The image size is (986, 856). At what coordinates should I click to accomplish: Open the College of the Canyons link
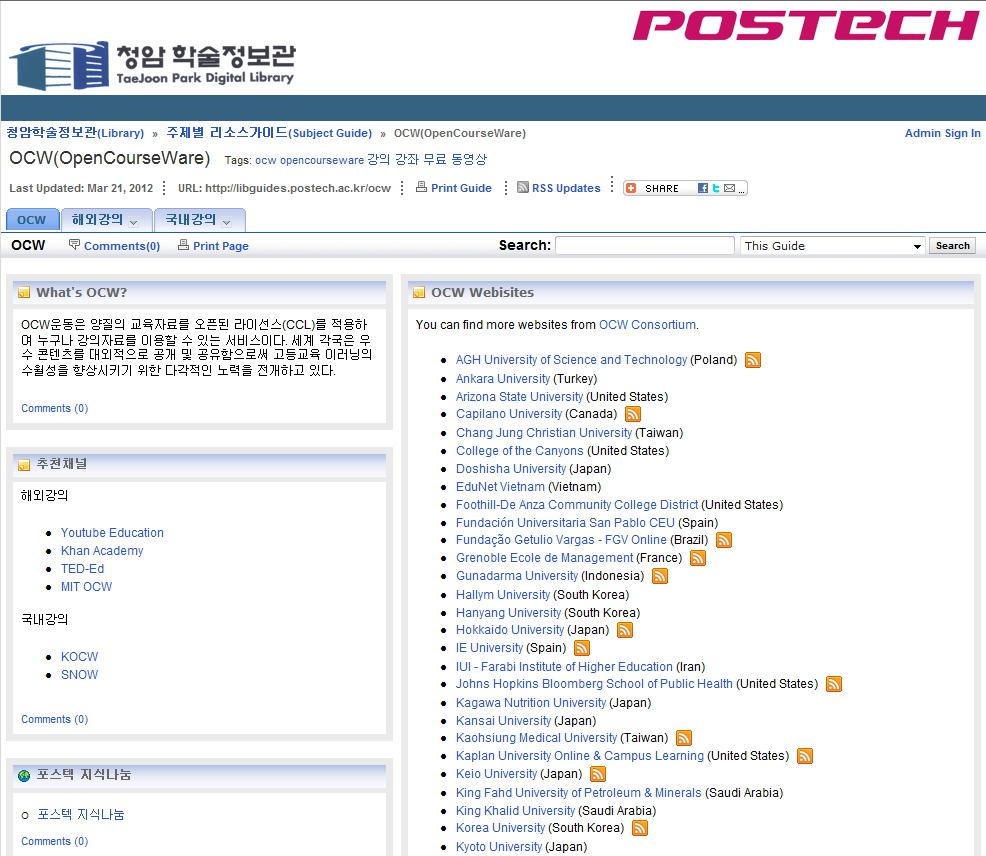tap(519, 451)
